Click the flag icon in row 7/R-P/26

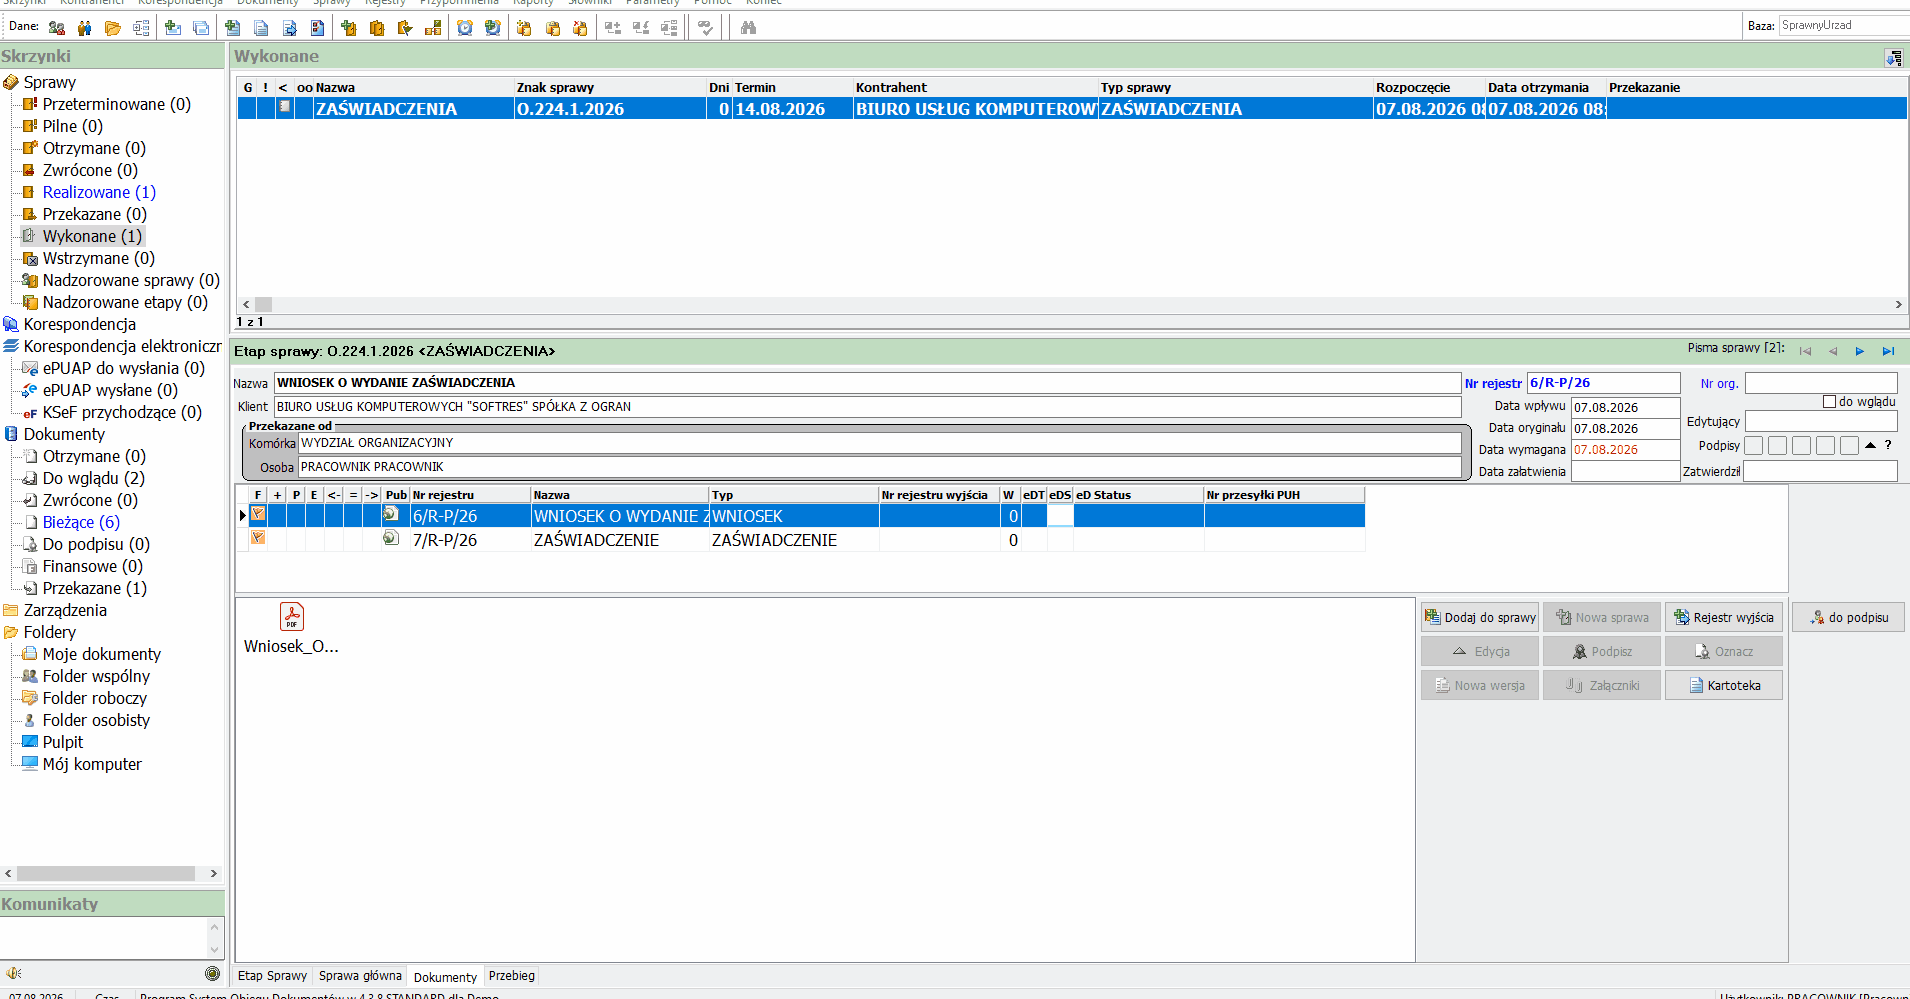[x=258, y=538]
